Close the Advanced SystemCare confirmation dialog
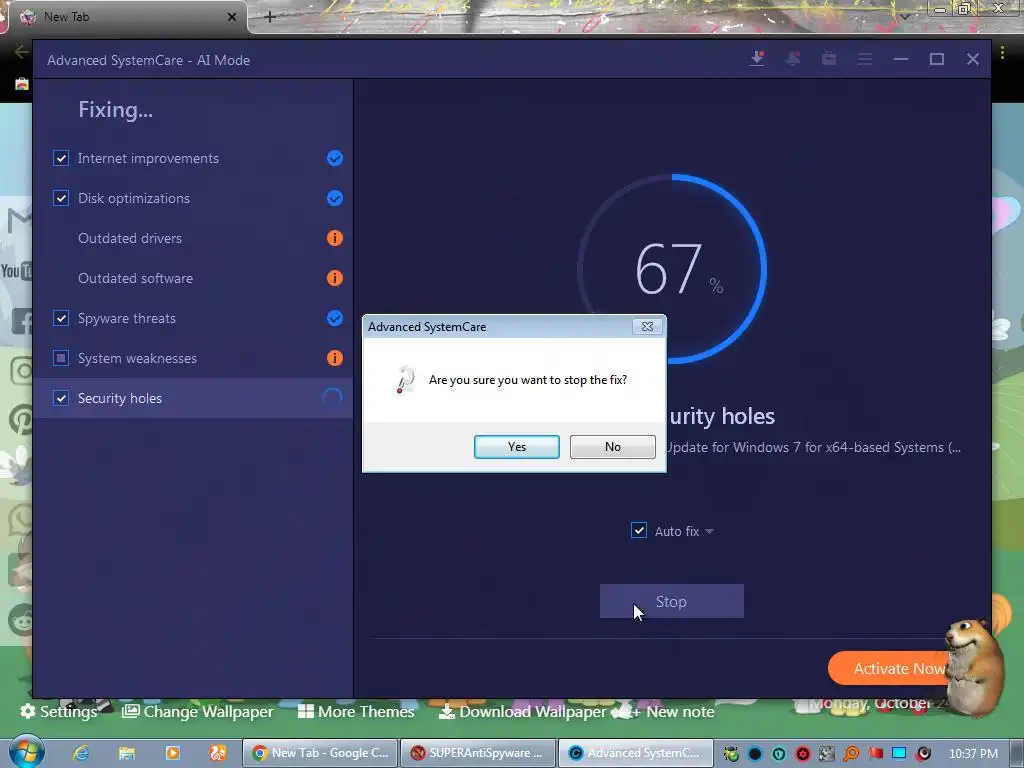This screenshot has height=768, width=1024. point(647,327)
